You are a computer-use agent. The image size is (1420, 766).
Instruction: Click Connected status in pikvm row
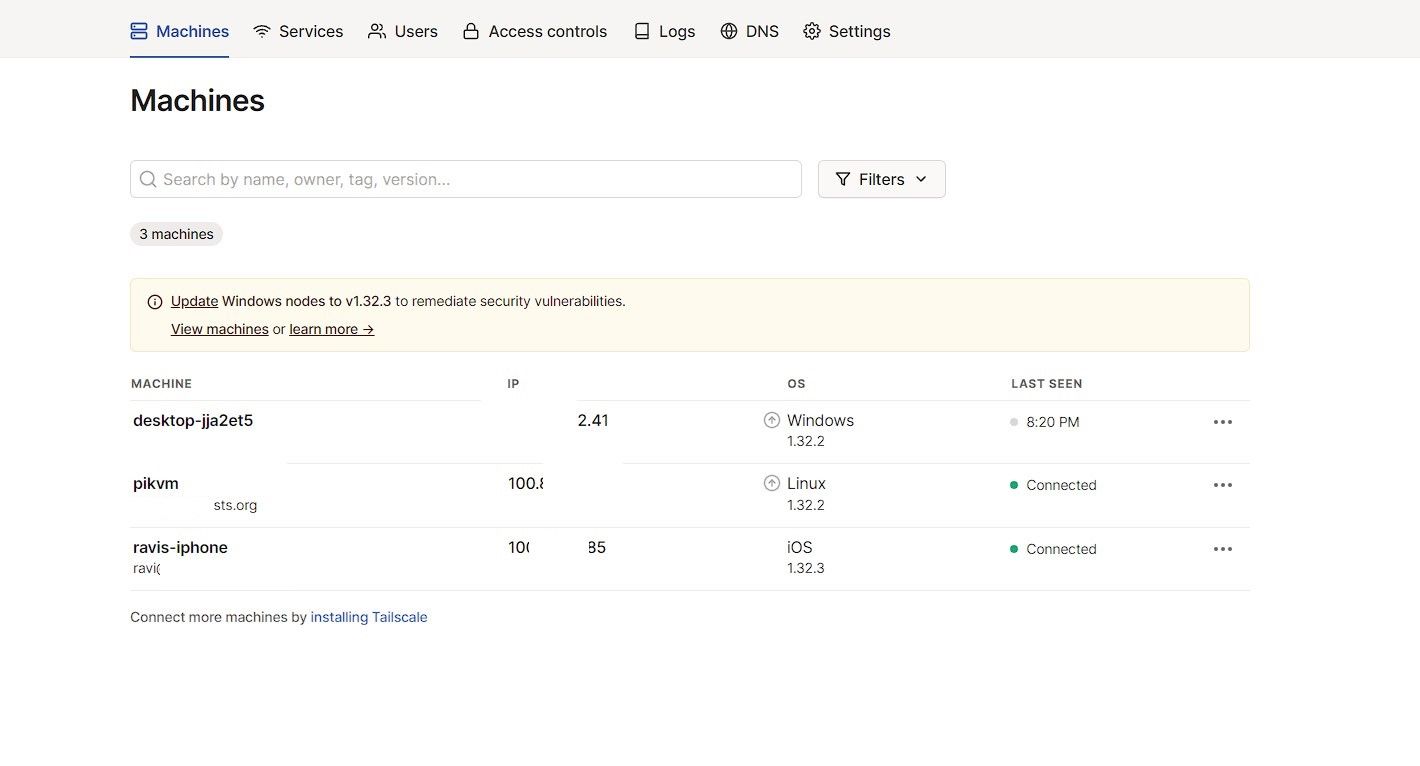click(x=1061, y=485)
